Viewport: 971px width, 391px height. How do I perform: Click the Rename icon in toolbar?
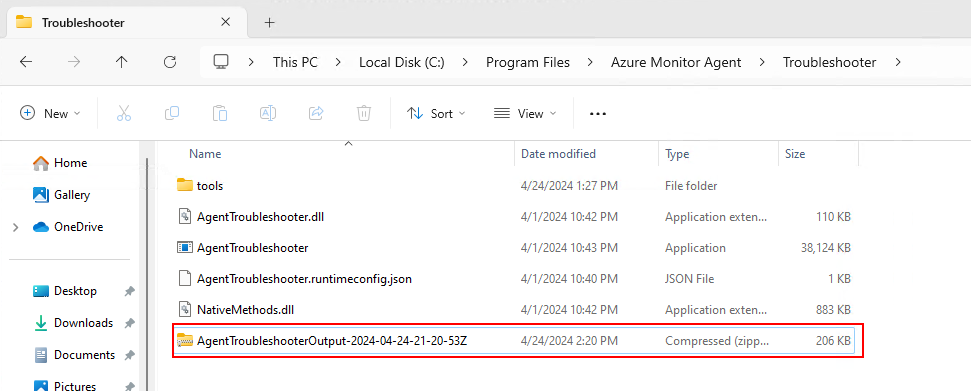268,113
